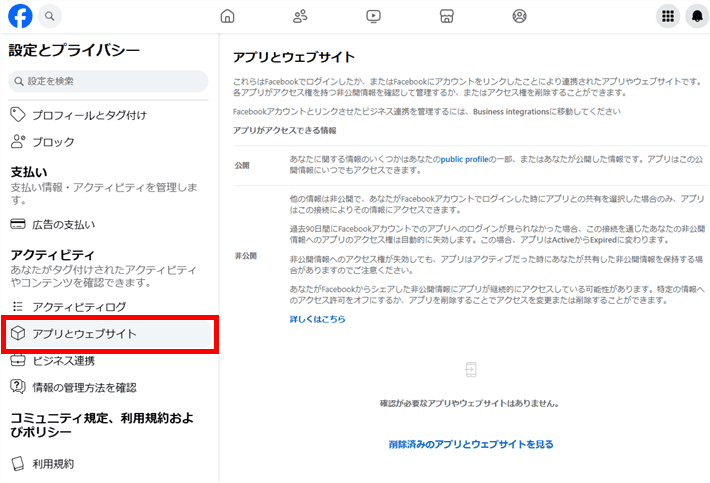Open Friends icon in top bar

[x=300, y=16]
